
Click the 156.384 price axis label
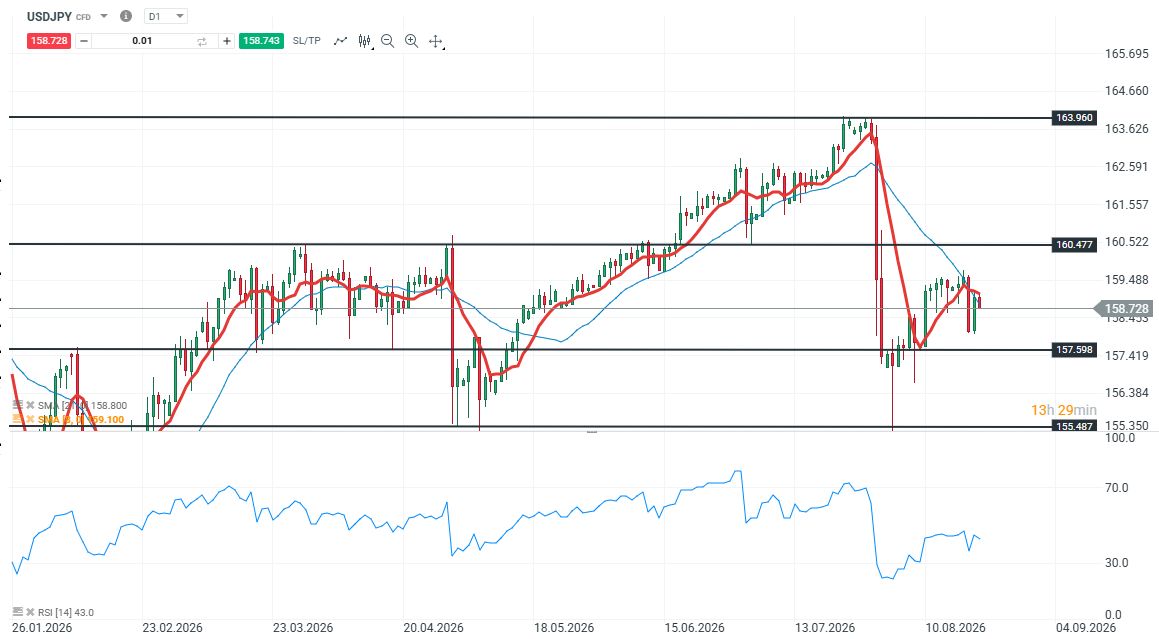coord(1126,392)
